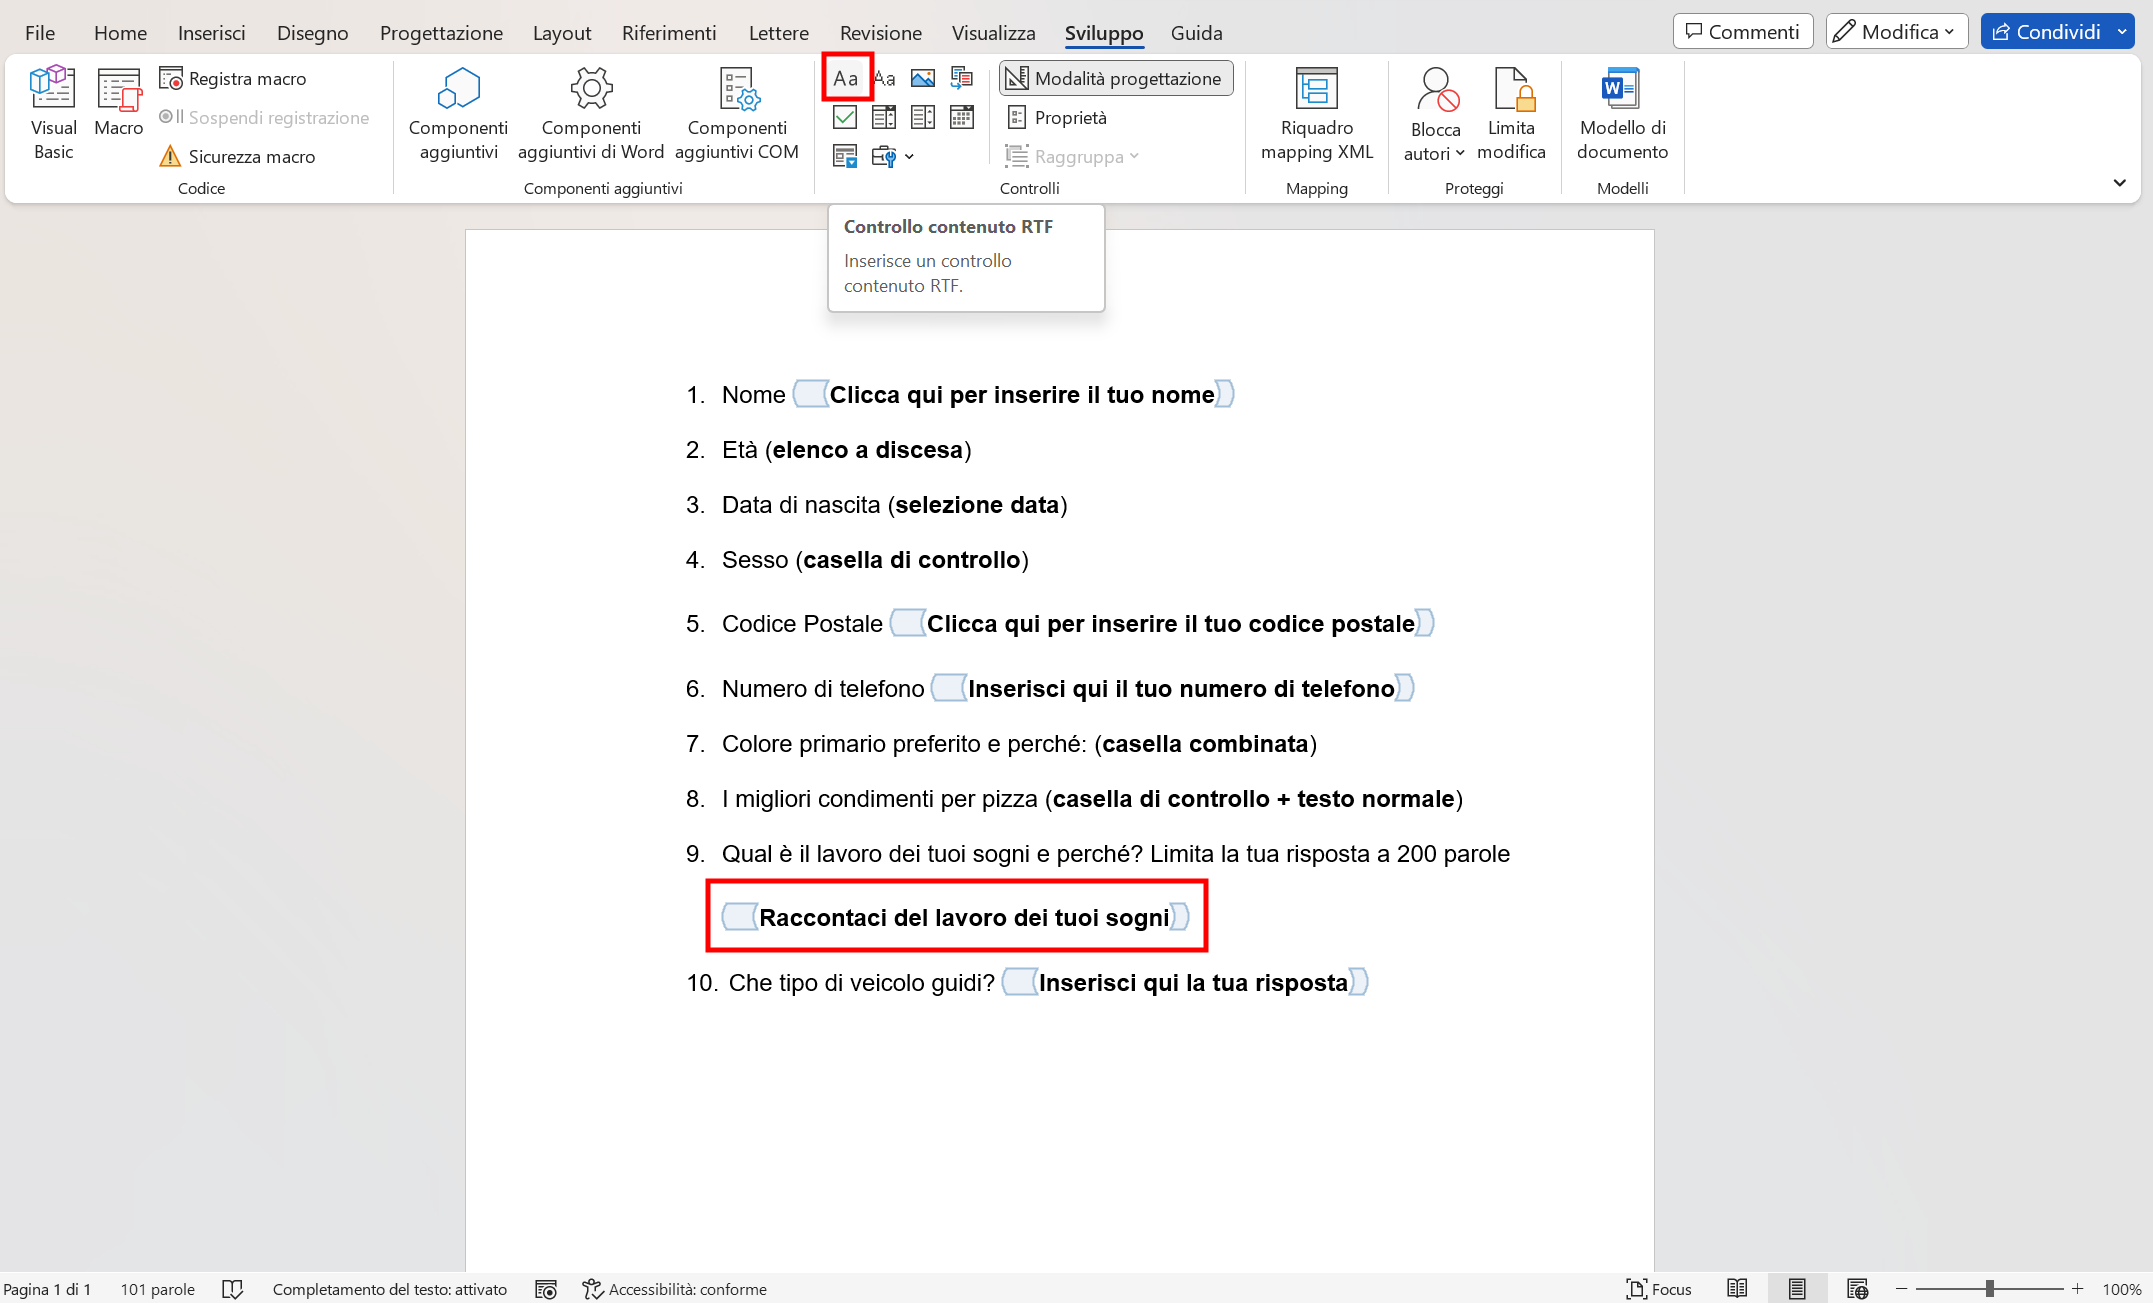This screenshot has width=2153, height=1303.
Task: Toggle Modalità progettazione off
Action: tap(1114, 77)
